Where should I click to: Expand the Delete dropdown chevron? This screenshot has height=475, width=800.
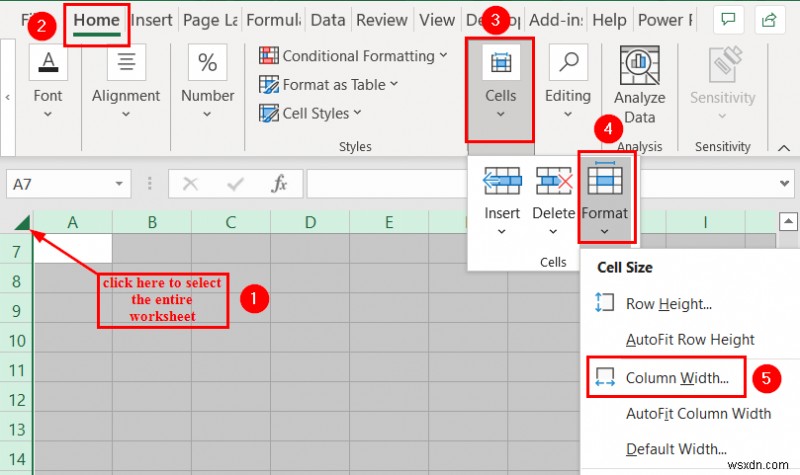pos(553,232)
